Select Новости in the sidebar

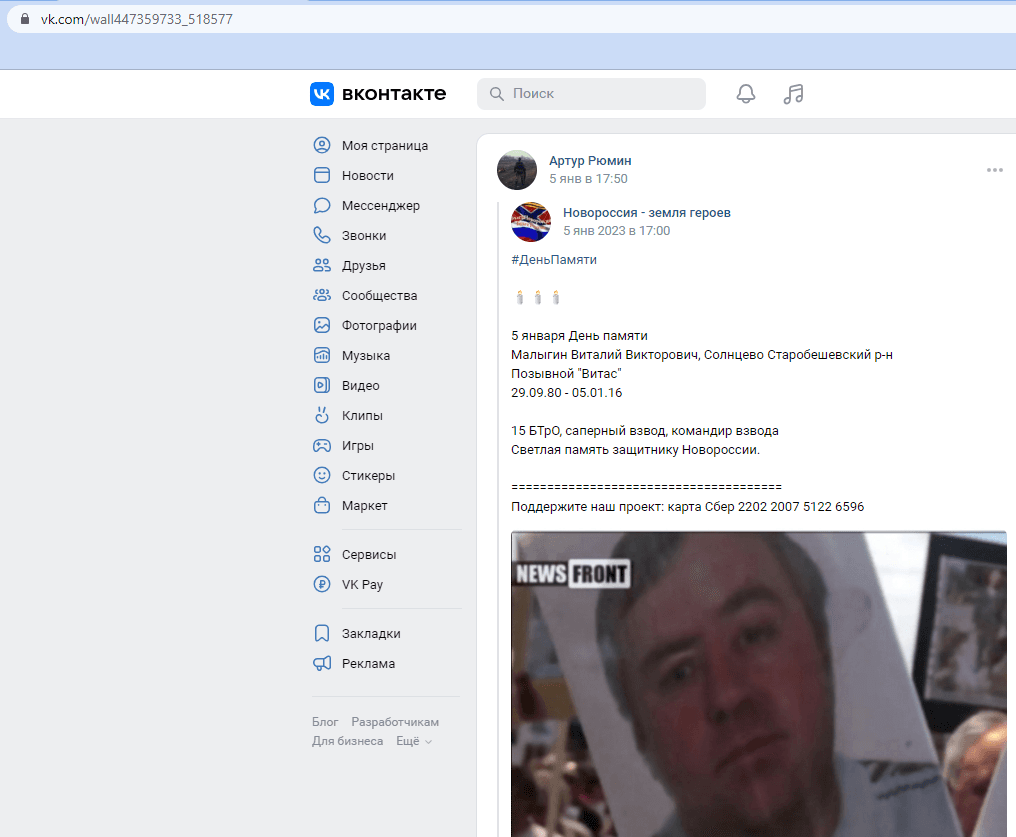(367, 176)
